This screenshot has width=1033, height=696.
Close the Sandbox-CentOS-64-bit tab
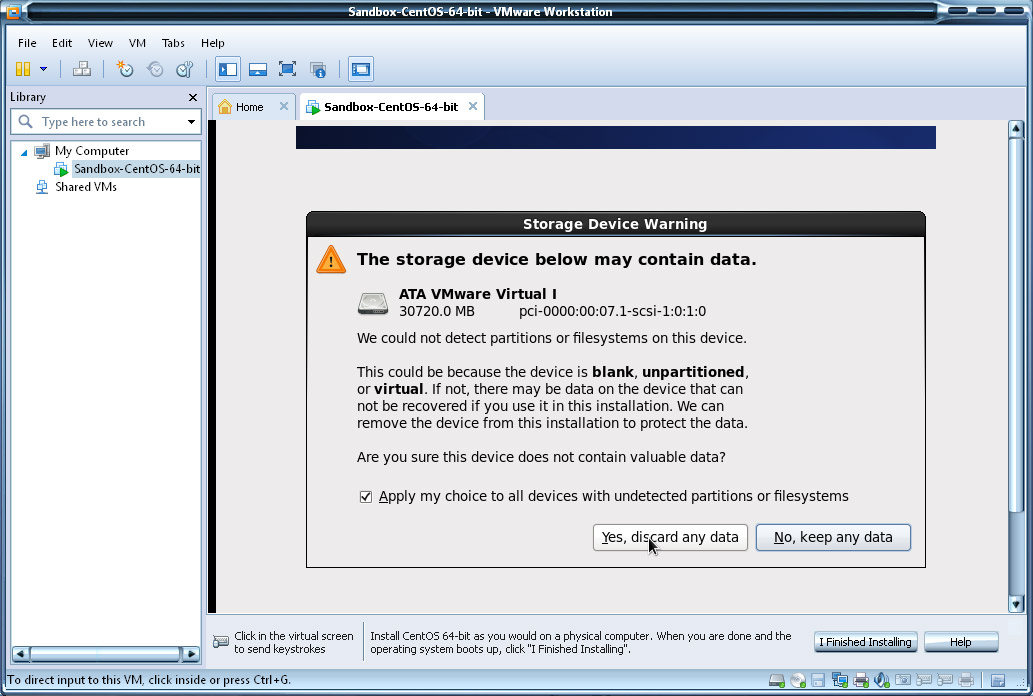click(x=473, y=106)
